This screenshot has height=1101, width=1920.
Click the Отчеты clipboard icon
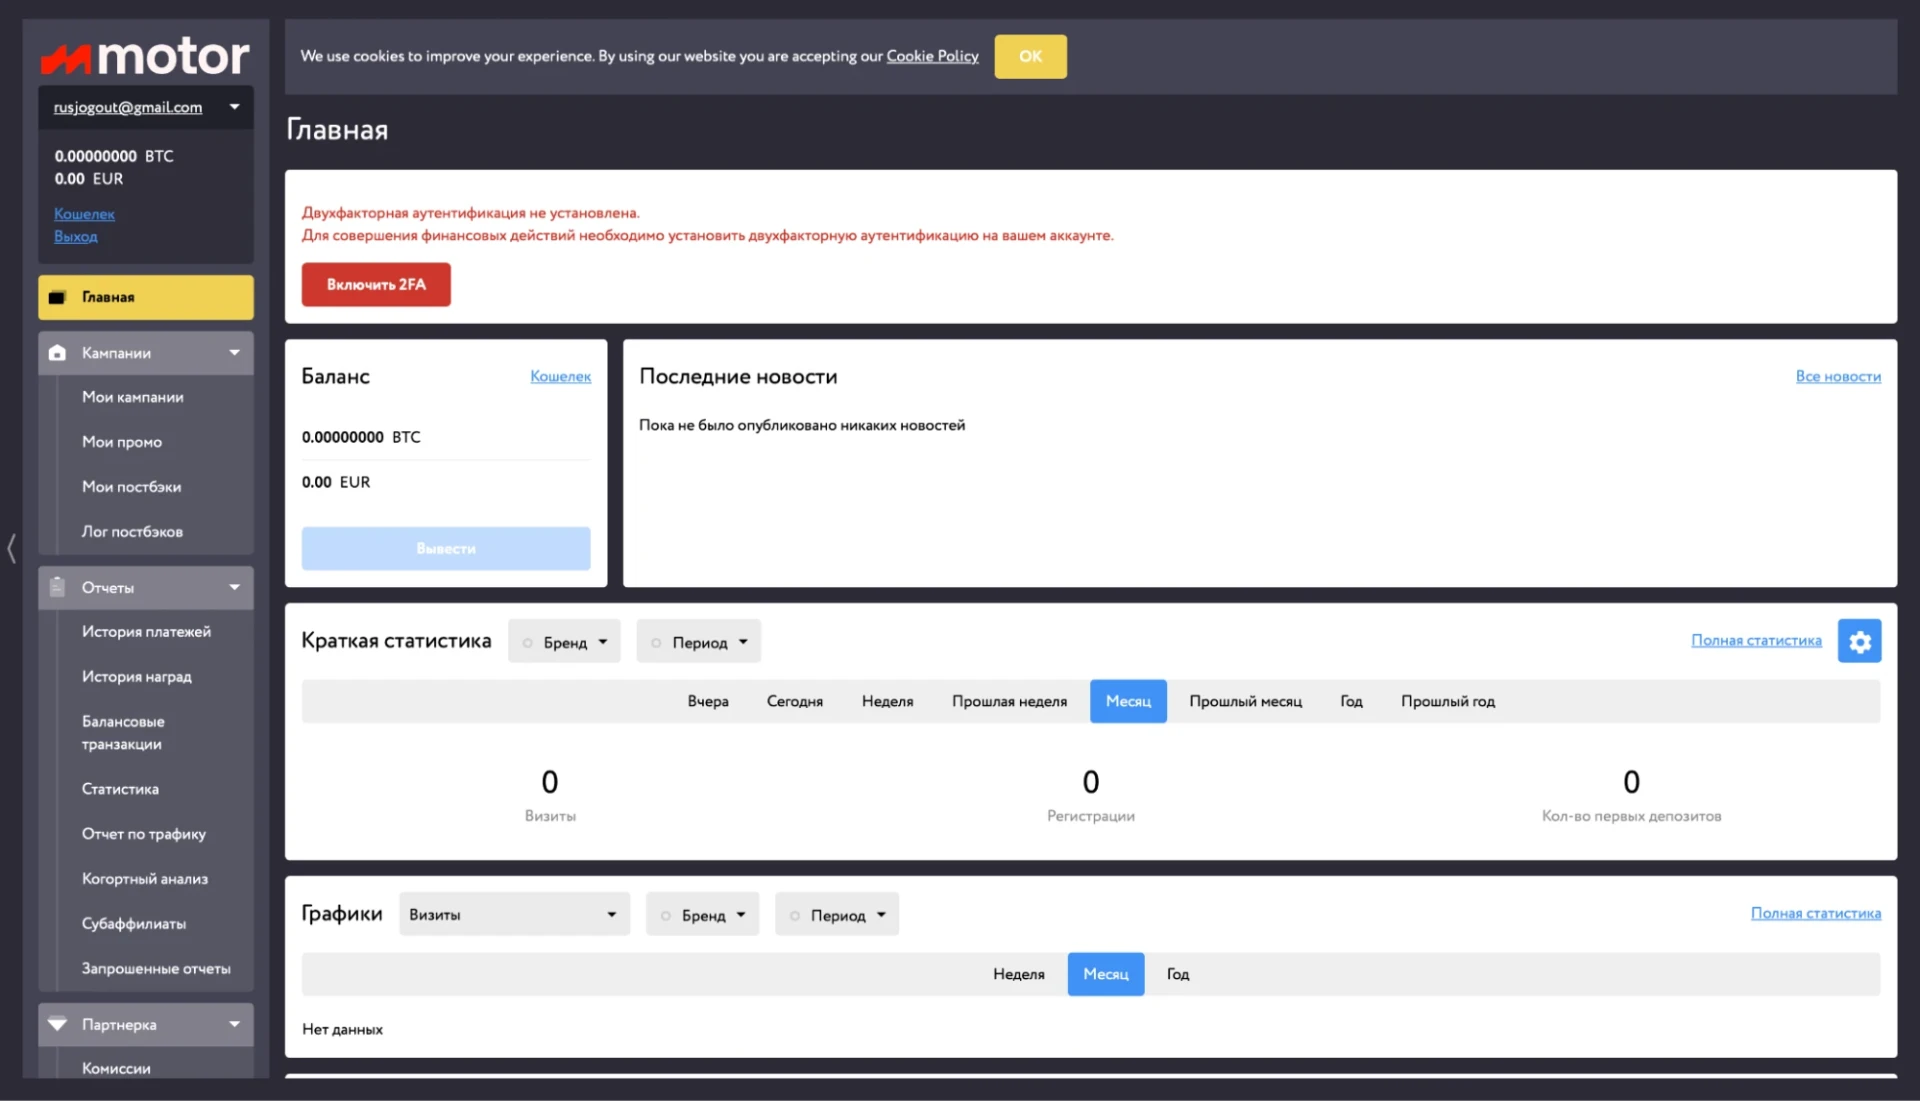pos(57,587)
